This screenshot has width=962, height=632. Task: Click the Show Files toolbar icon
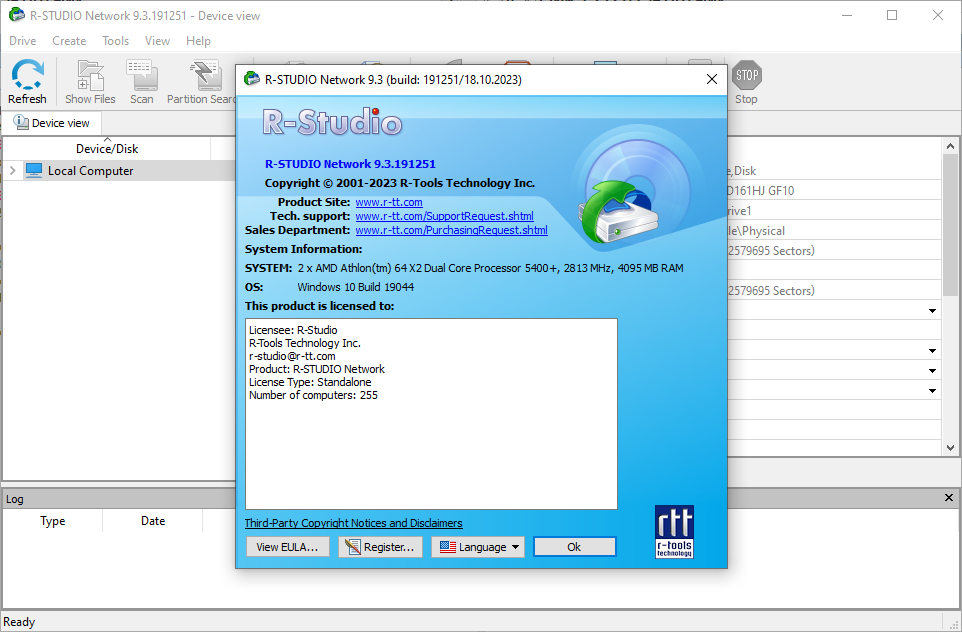tap(90, 75)
